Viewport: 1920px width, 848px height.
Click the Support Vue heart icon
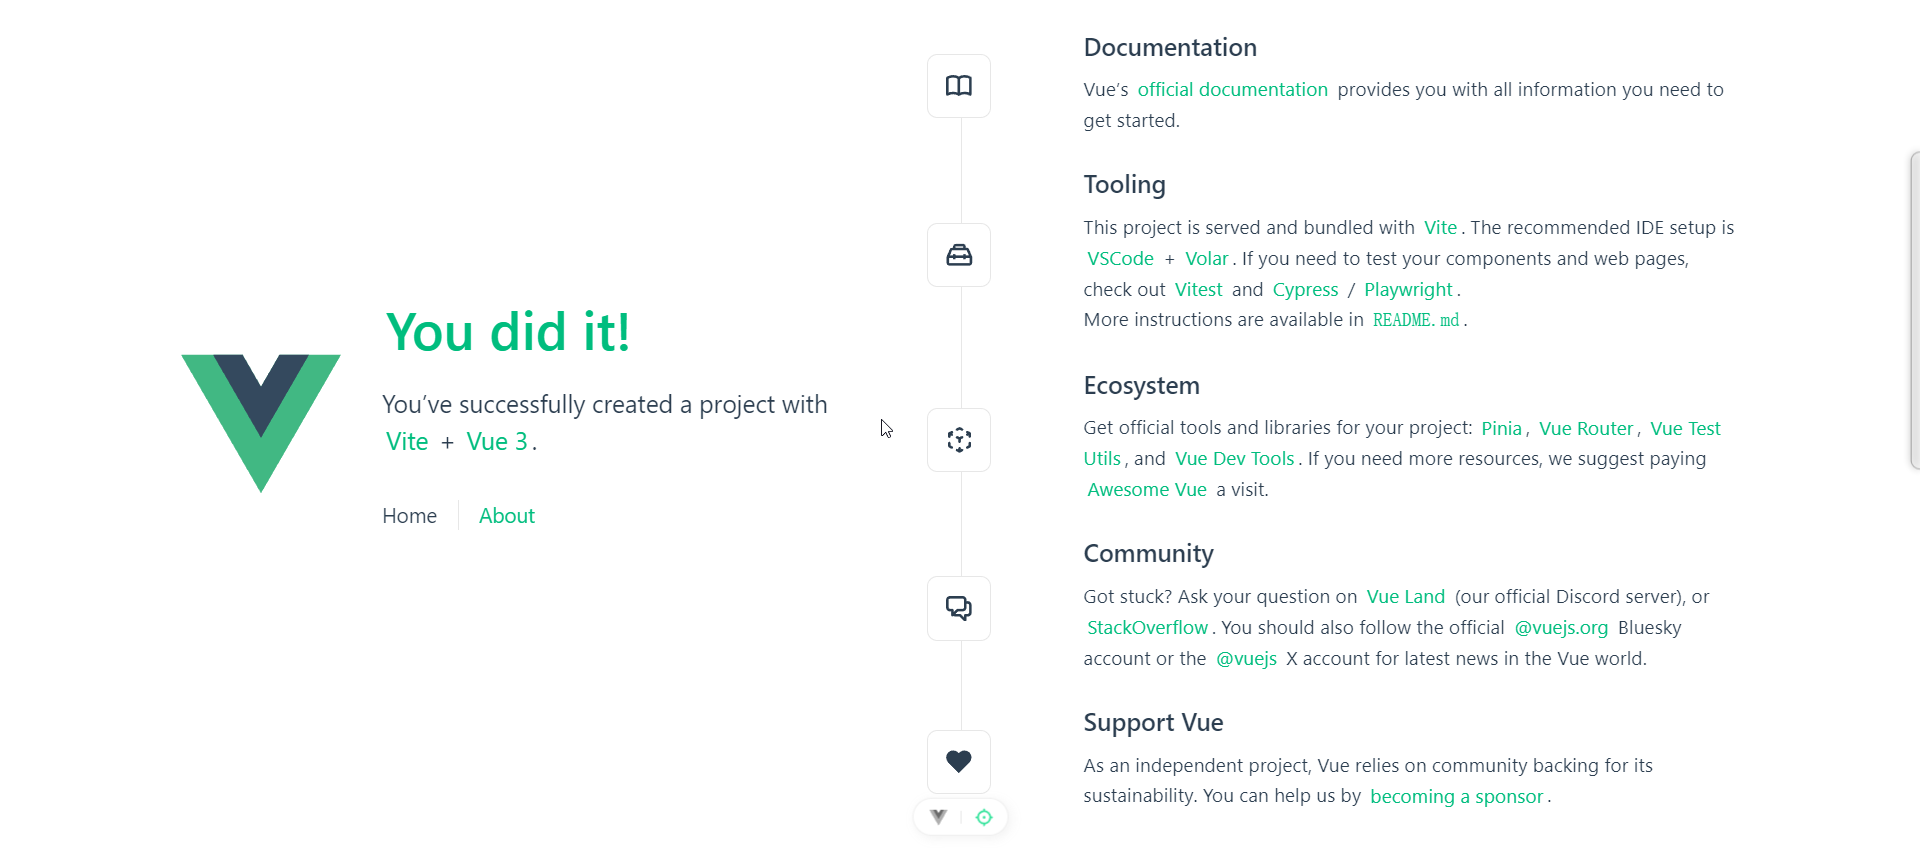959,762
